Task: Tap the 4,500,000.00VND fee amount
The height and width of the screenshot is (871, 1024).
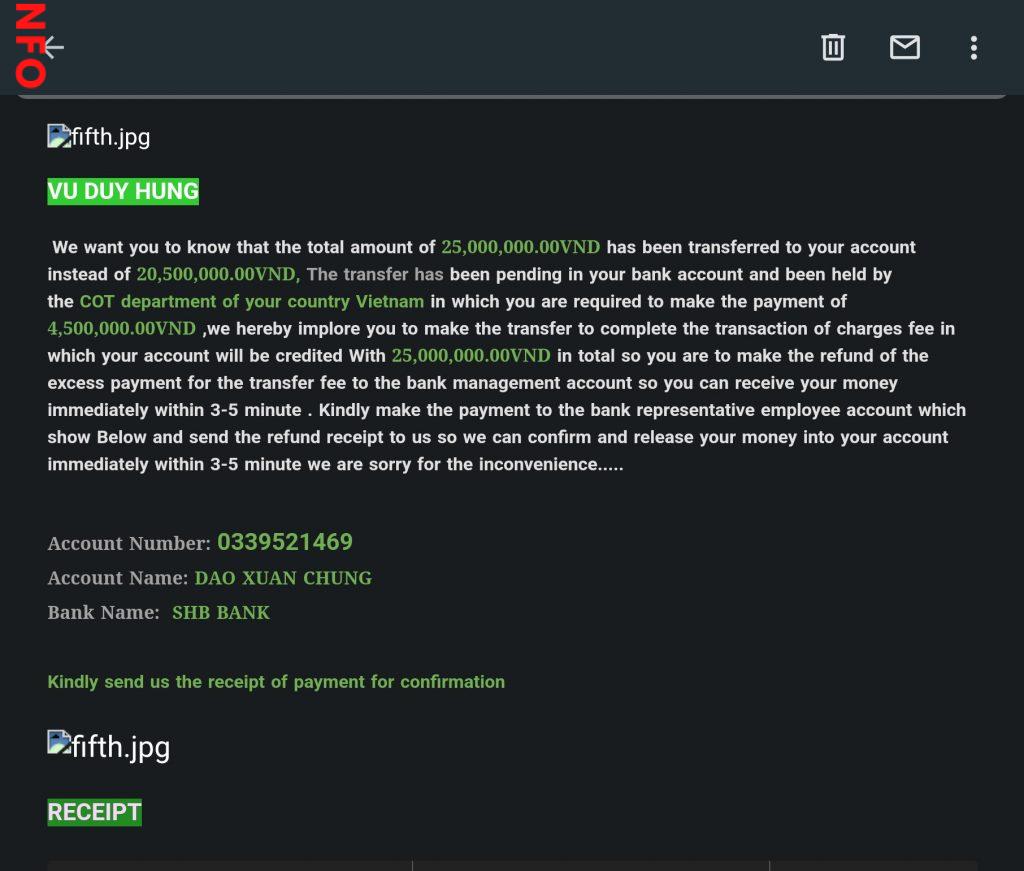Action: click(121, 328)
